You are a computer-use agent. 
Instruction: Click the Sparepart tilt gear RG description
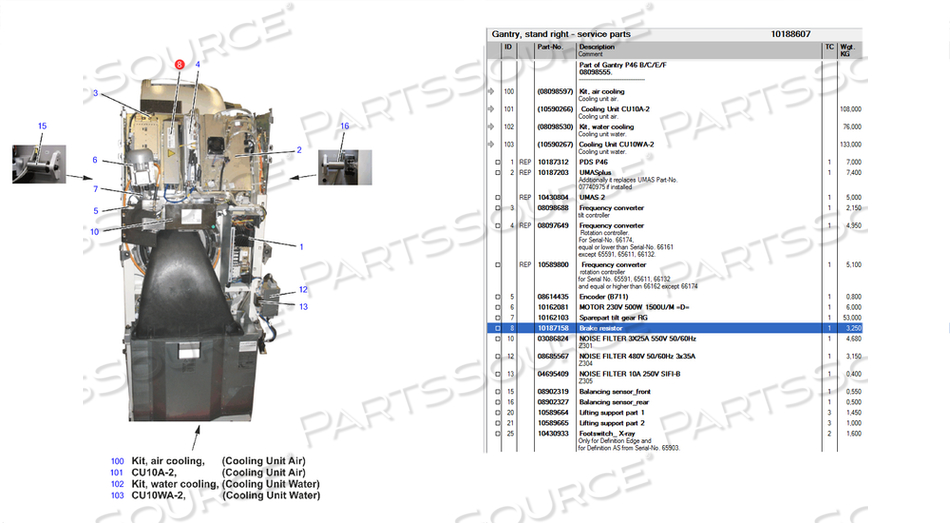point(614,318)
